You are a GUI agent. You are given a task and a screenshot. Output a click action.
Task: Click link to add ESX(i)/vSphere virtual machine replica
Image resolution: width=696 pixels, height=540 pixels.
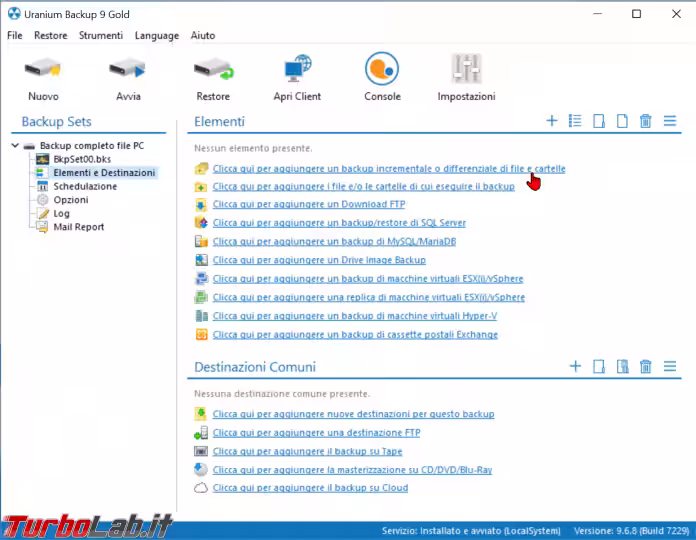coord(369,297)
